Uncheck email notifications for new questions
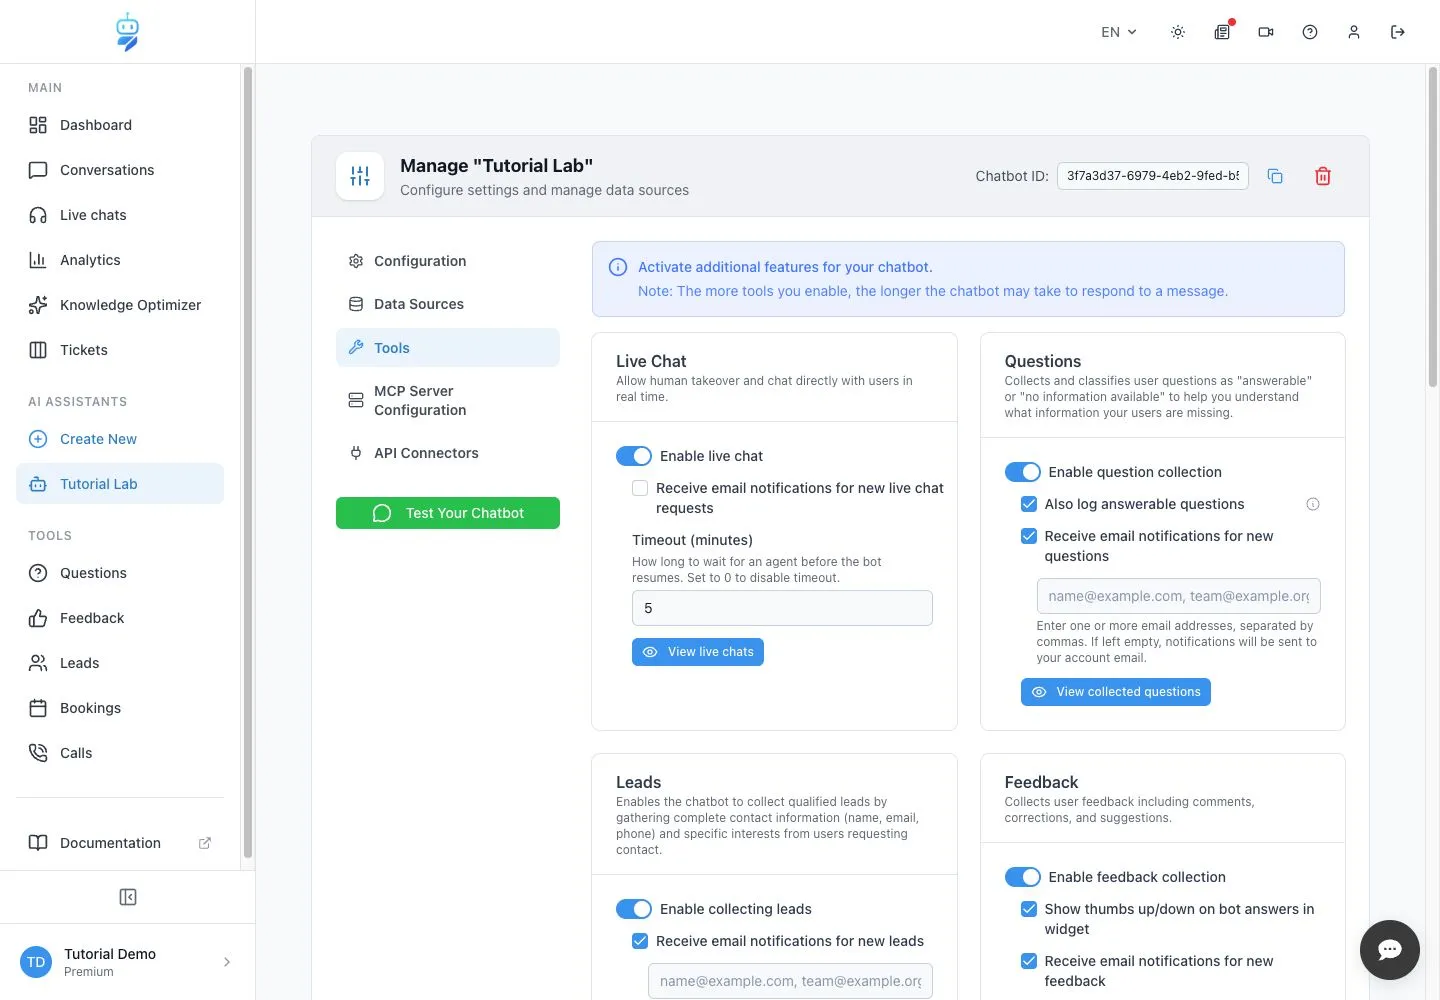 tap(1028, 536)
